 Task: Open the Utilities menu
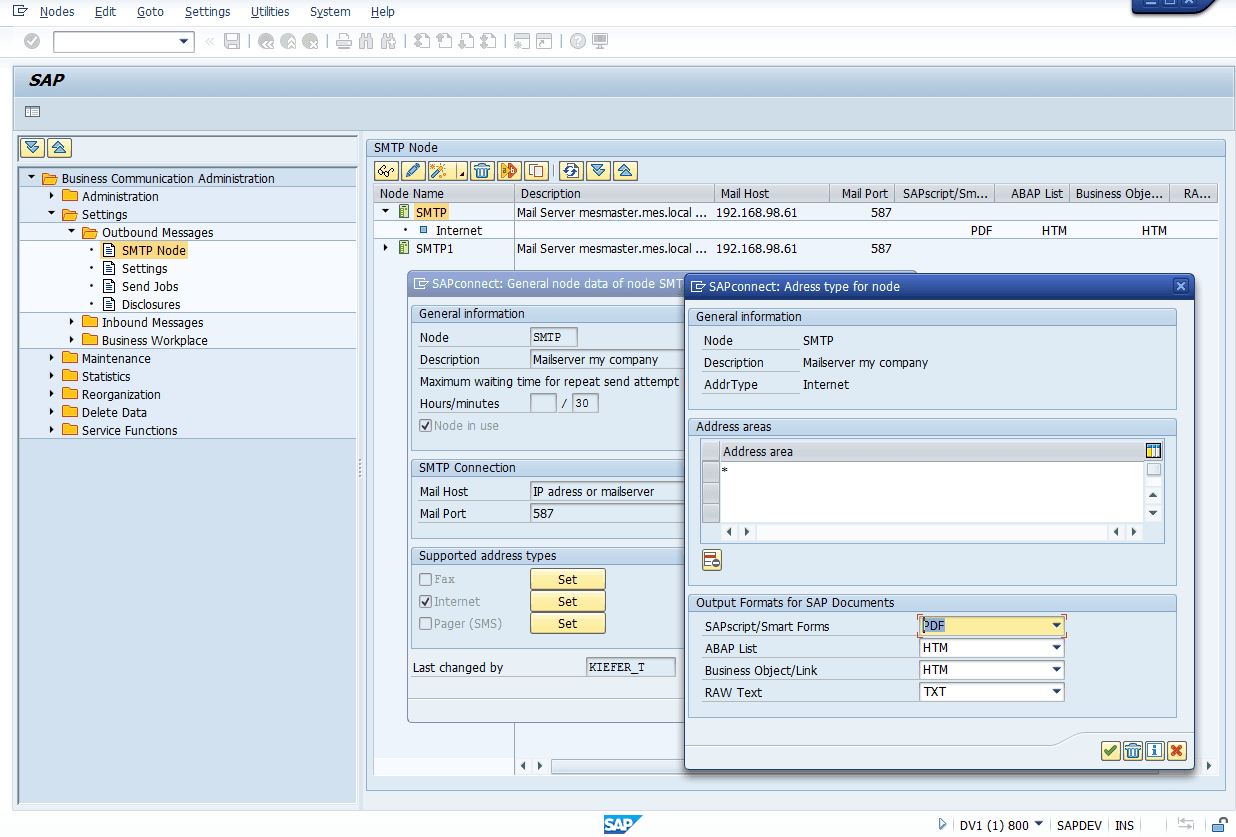(270, 12)
